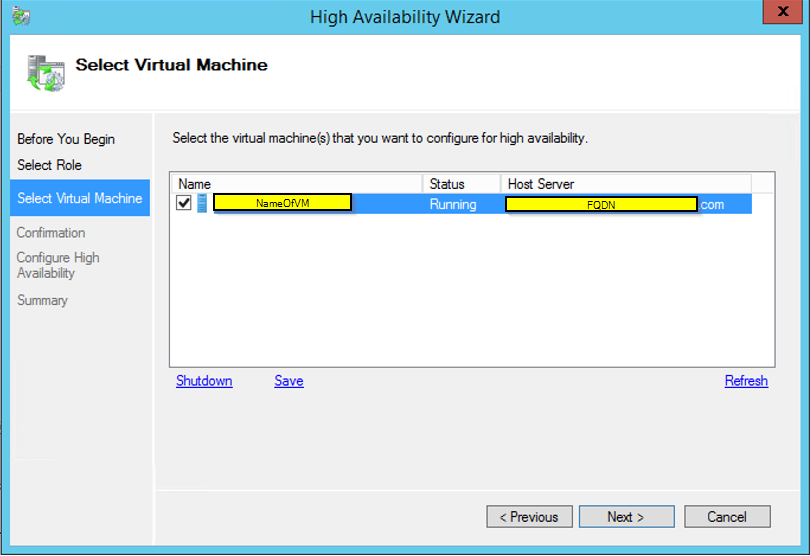Open the Select Role step in sidebar
Screen dimensions: 810x556
[49, 165]
